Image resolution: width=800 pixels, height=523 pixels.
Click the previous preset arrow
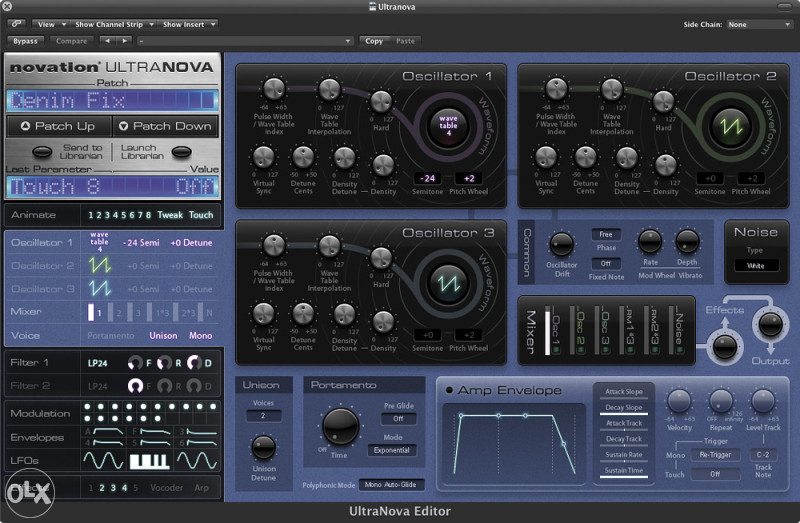point(107,40)
